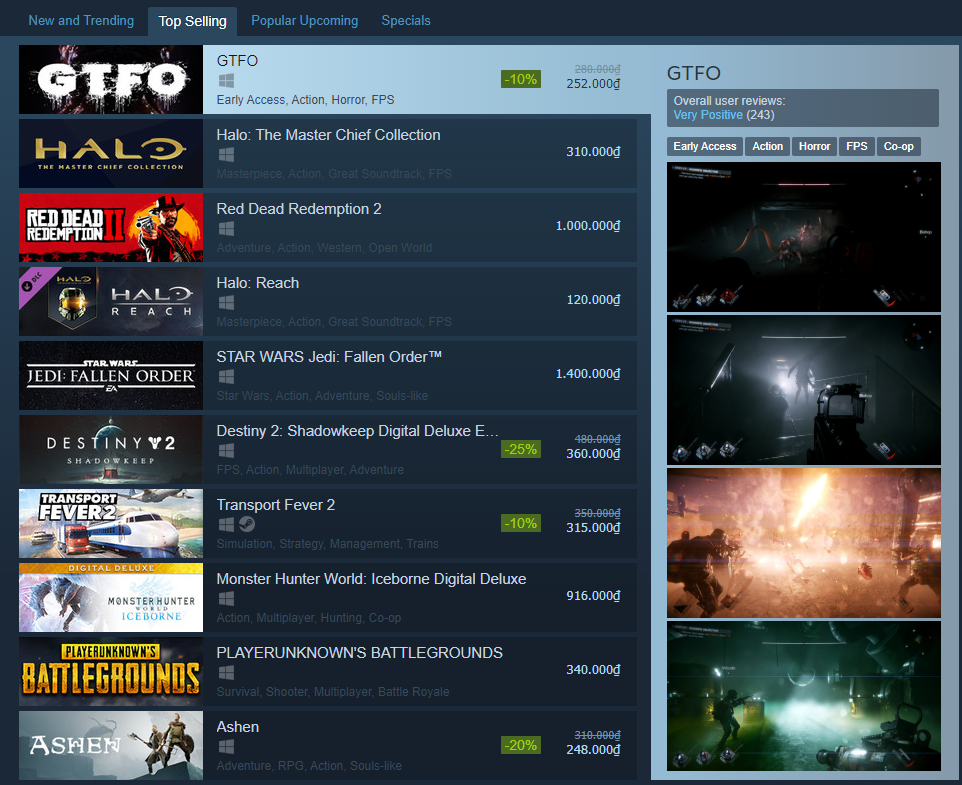Open the Popular Upcoming tab
962x785 pixels.
point(304,20)
